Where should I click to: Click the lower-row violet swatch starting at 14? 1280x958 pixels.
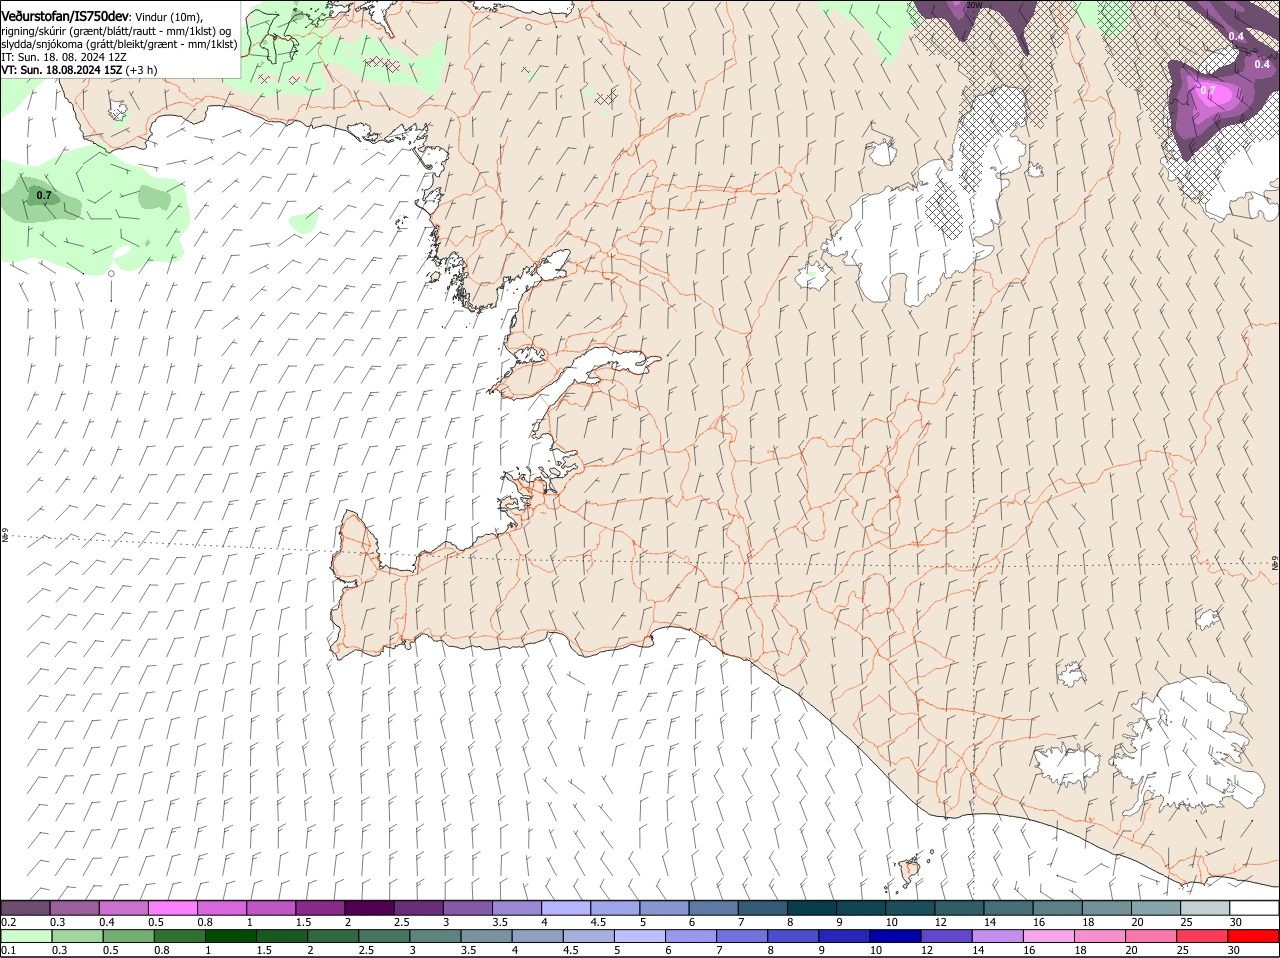pos(999,936)
